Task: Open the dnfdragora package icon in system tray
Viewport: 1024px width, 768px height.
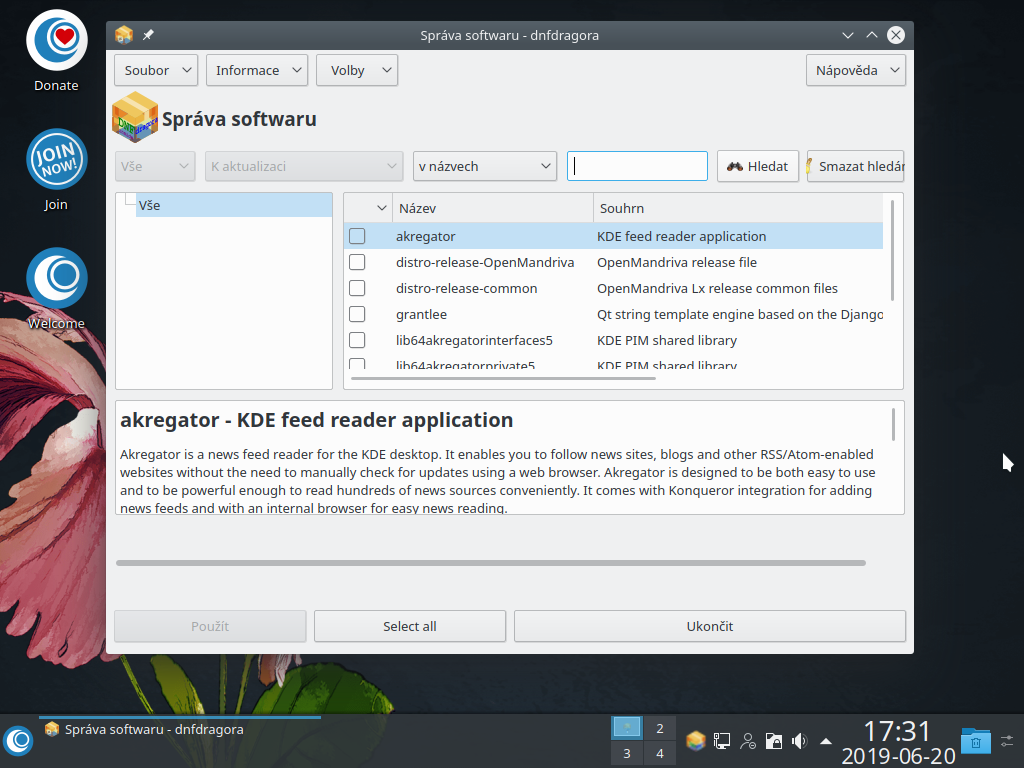Action: point(695,740)
